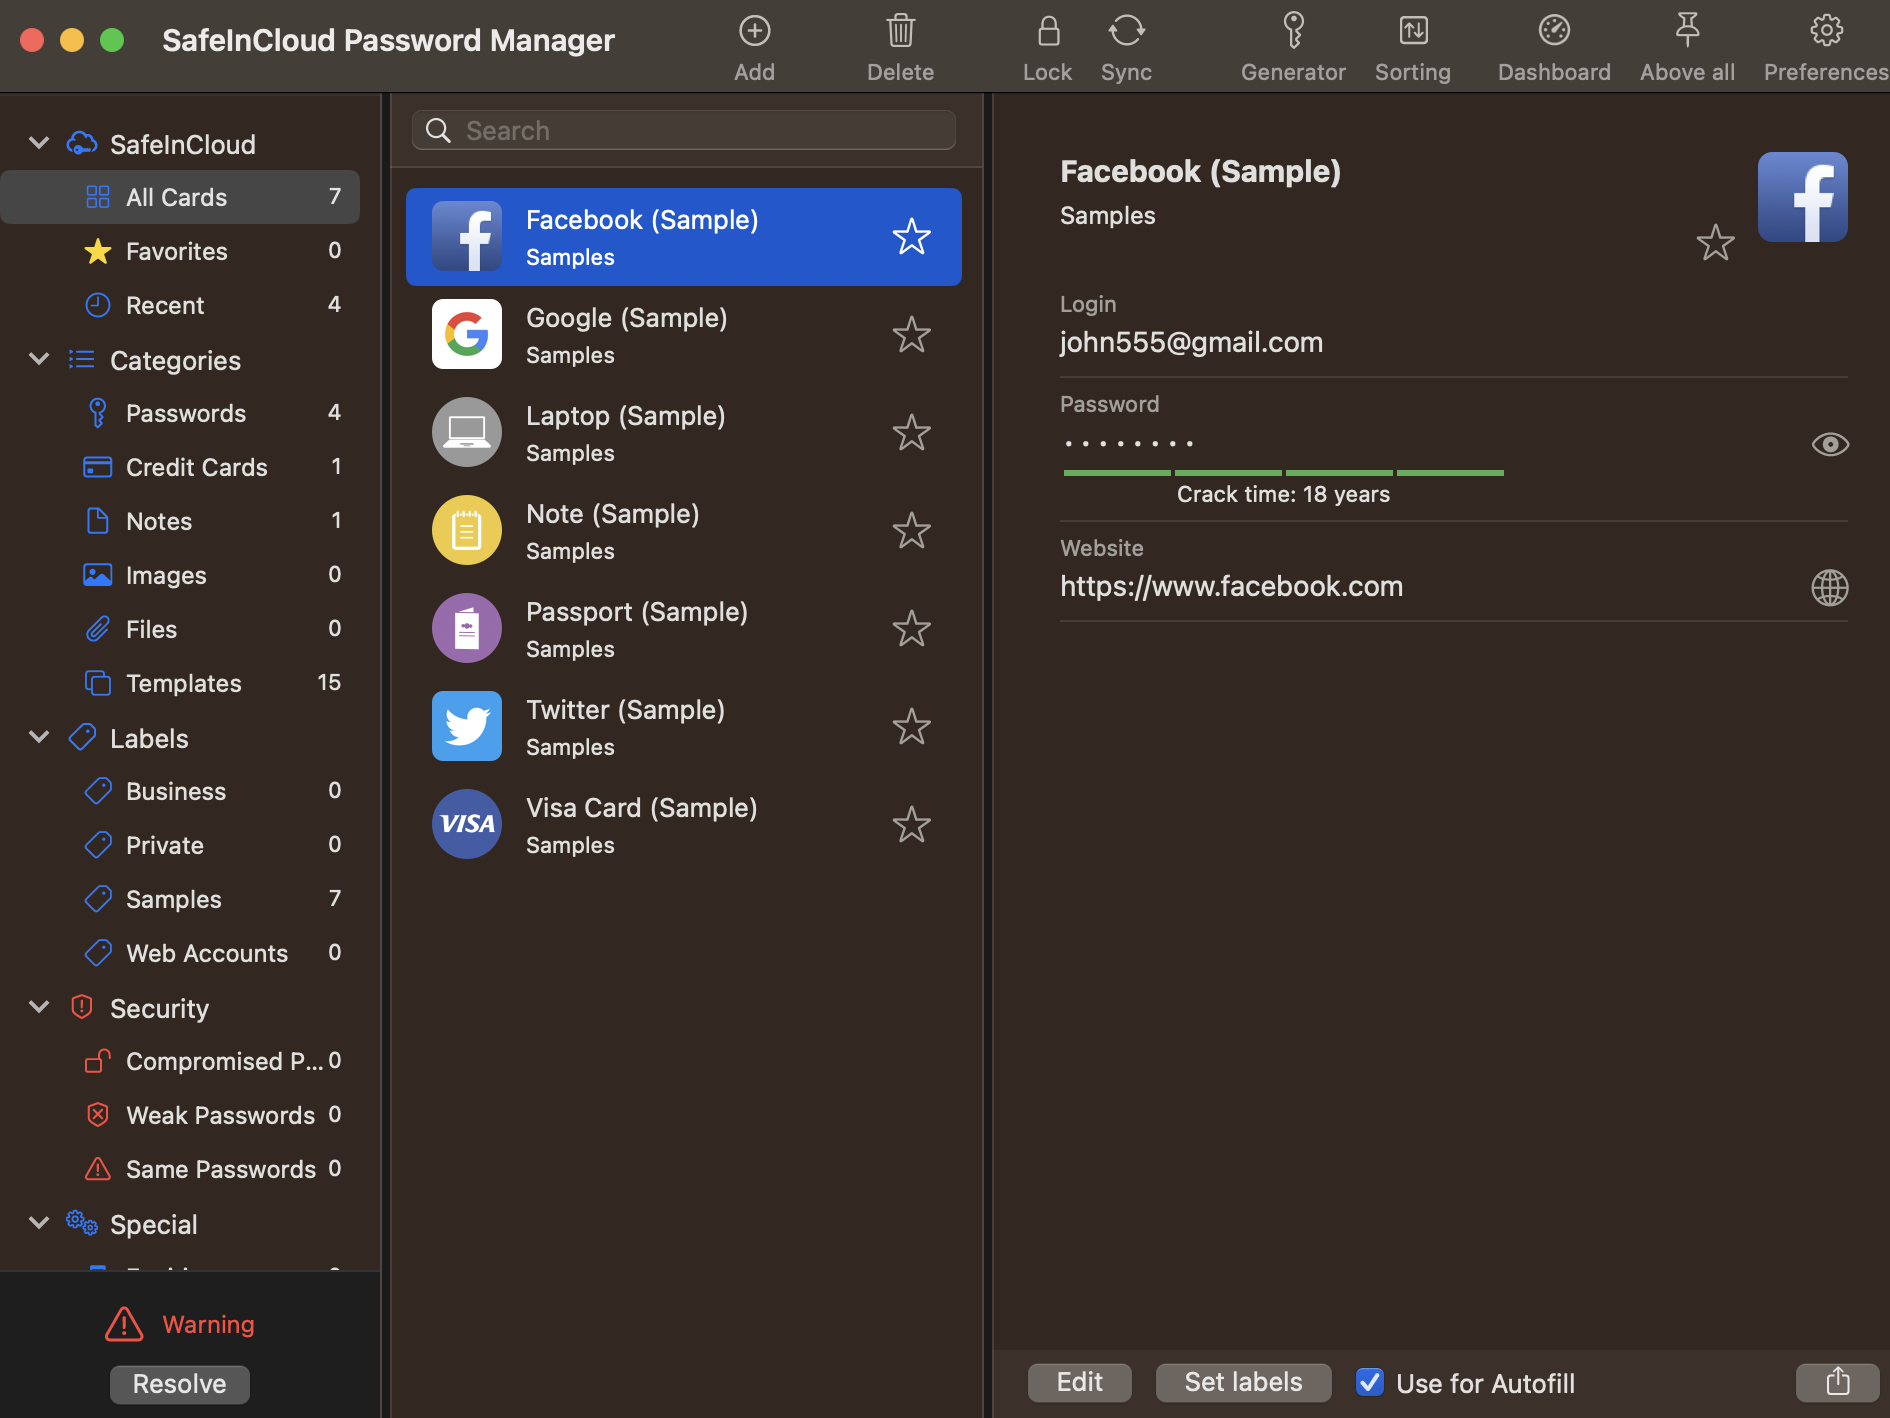Click the Edit button
Image resolution: width=1890 pixels, height=1418 pixels.
1079,1382
